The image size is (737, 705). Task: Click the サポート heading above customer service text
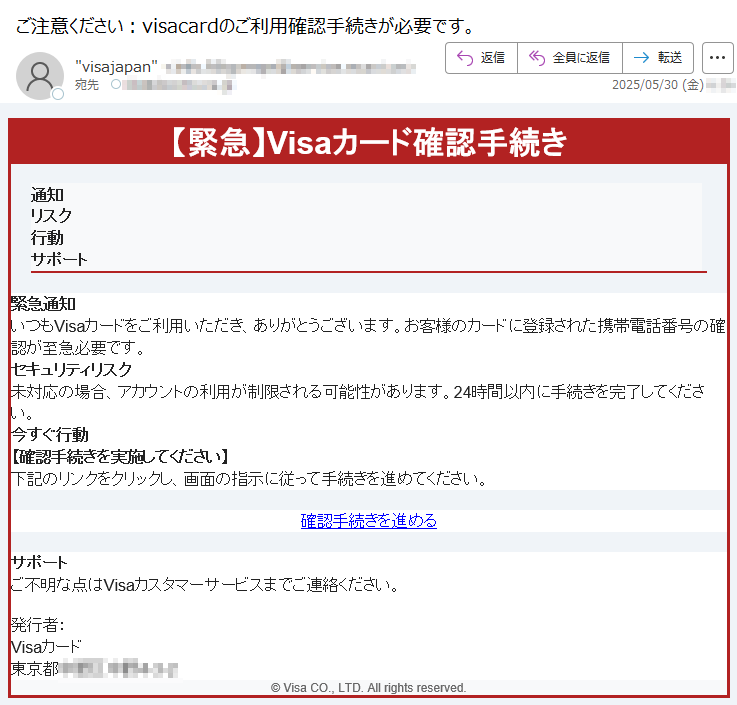pos(39,562)
